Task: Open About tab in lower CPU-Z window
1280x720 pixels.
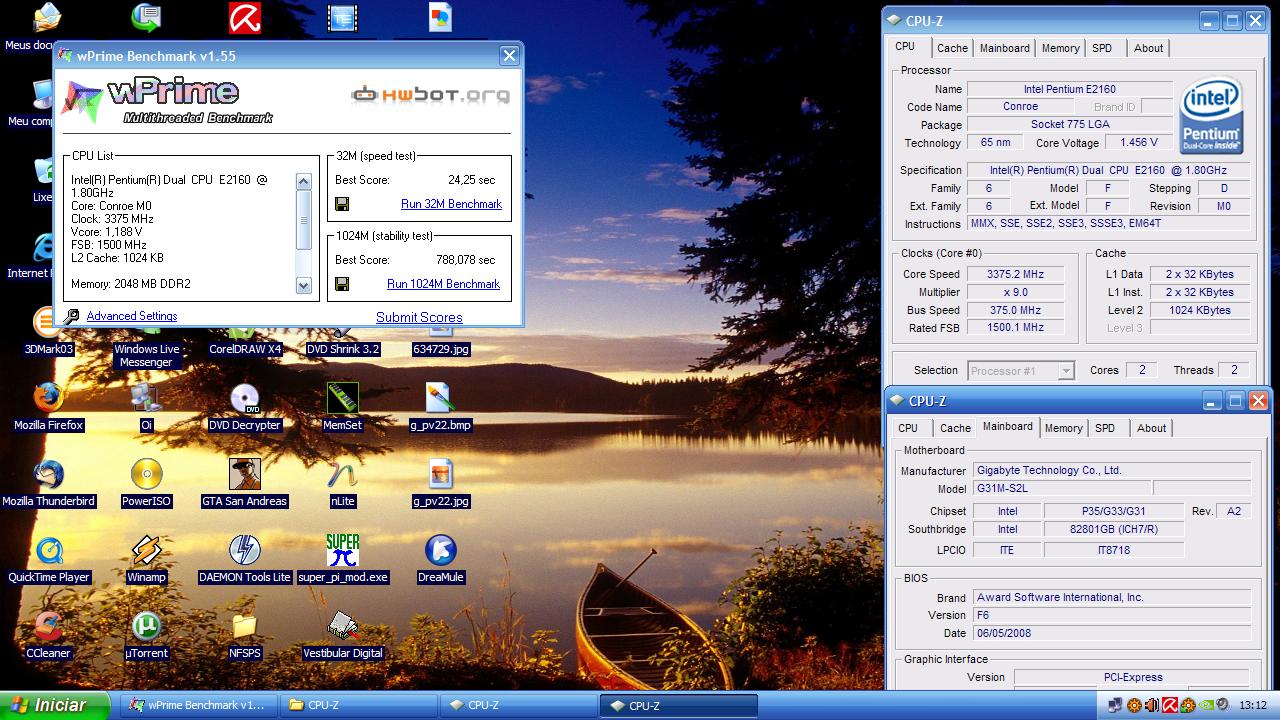Action: (x=1151, y=428)
